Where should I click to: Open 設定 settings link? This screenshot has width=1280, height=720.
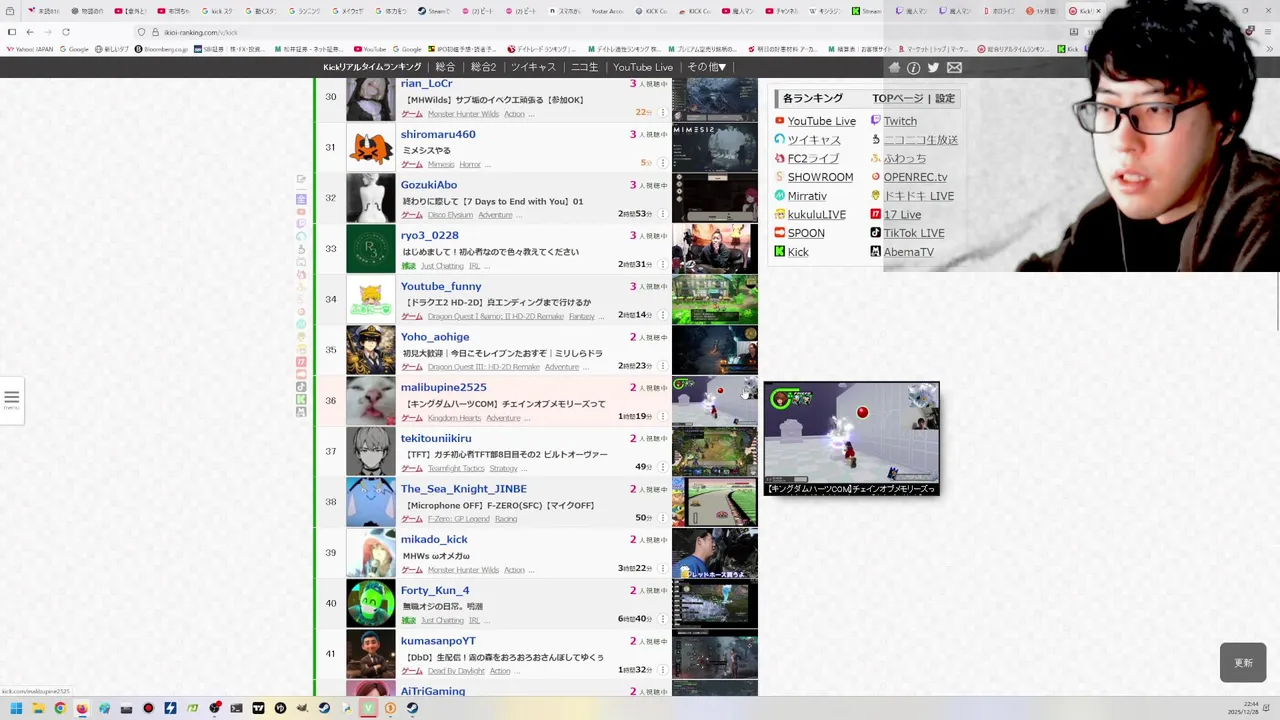(945, 98)
